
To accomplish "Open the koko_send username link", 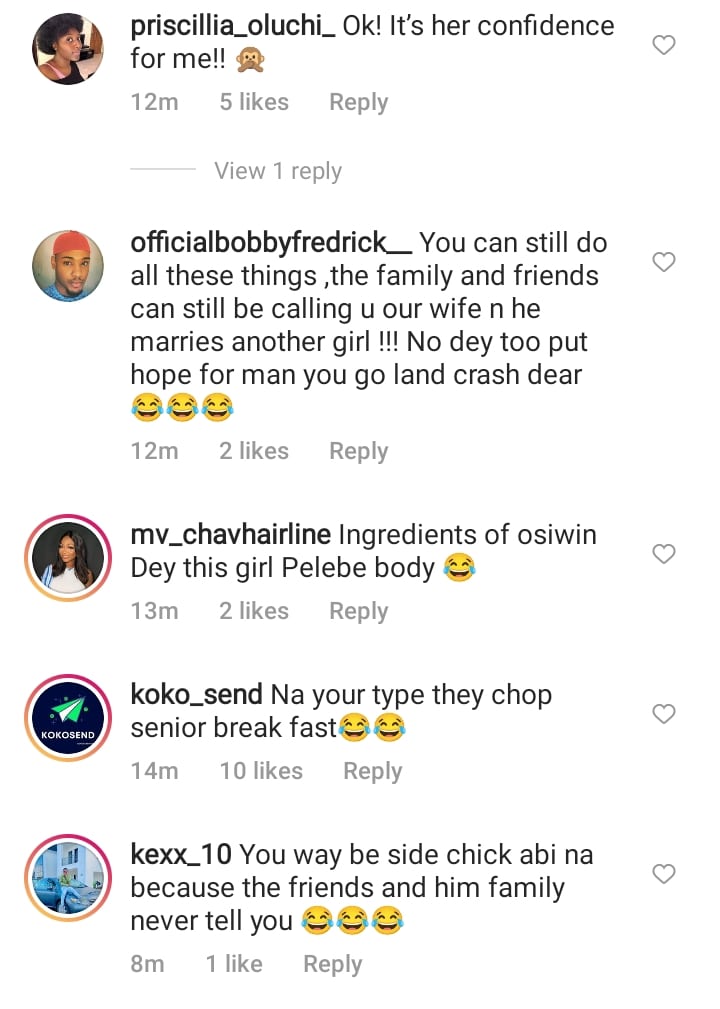I will point(196,695).
